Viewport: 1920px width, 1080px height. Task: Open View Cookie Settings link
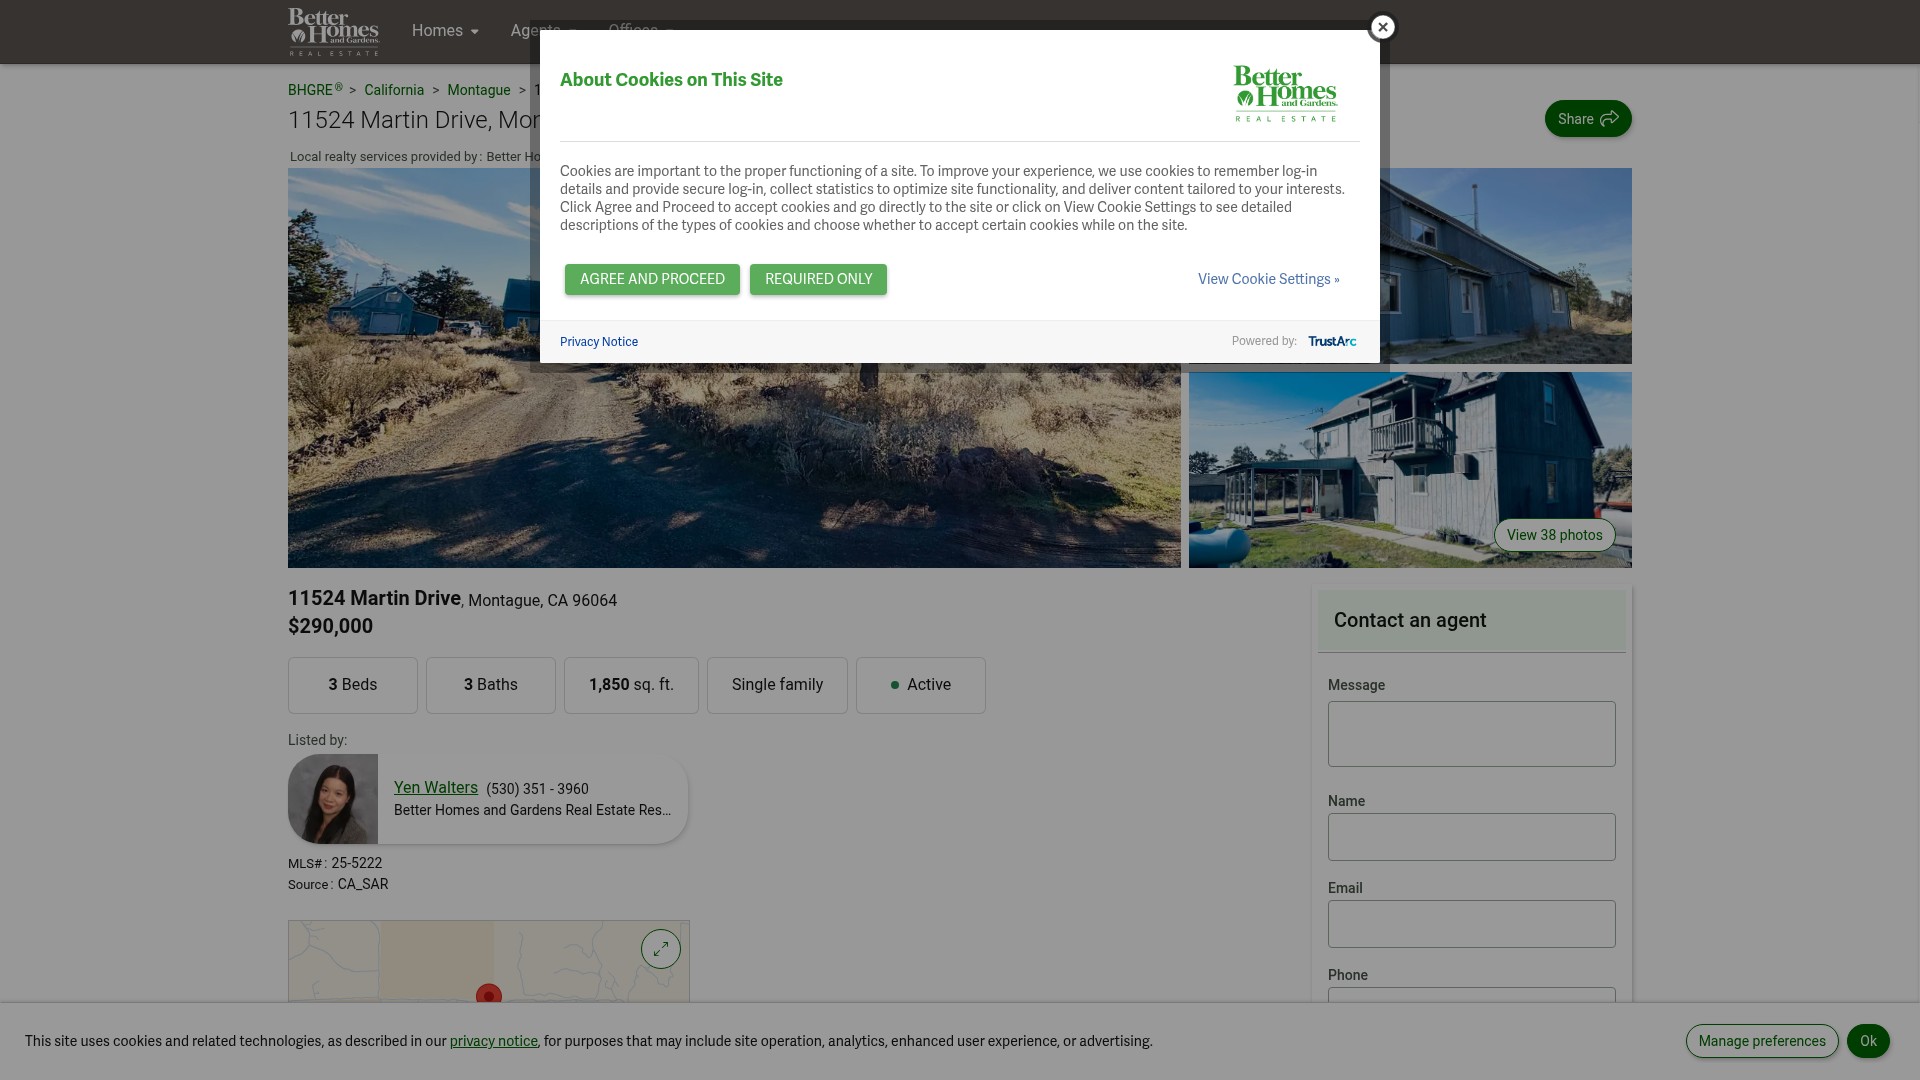tap(1268, 279)
